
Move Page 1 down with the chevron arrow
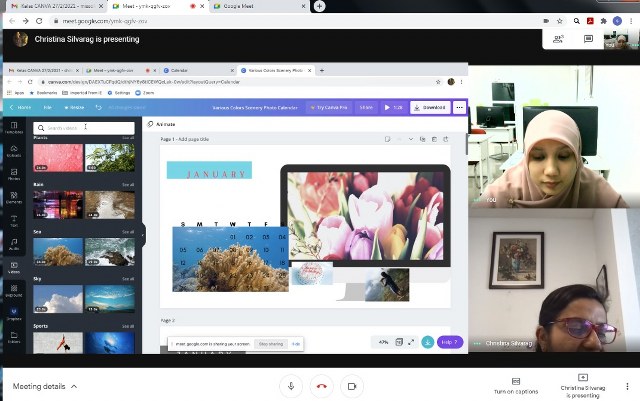tap(411, 139)
